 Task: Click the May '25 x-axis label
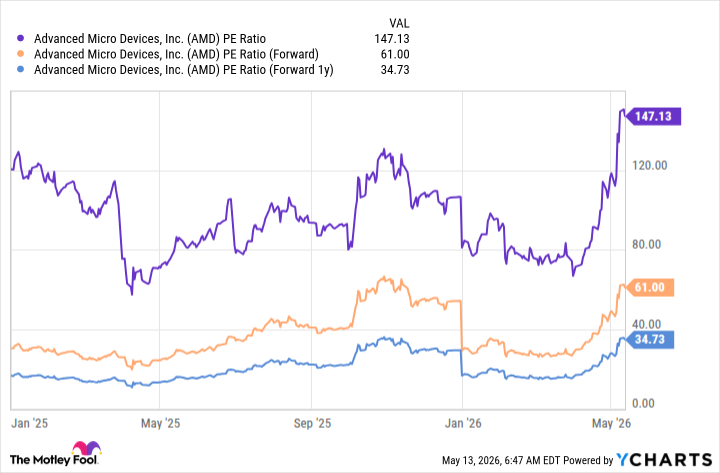tap(160, 423)
